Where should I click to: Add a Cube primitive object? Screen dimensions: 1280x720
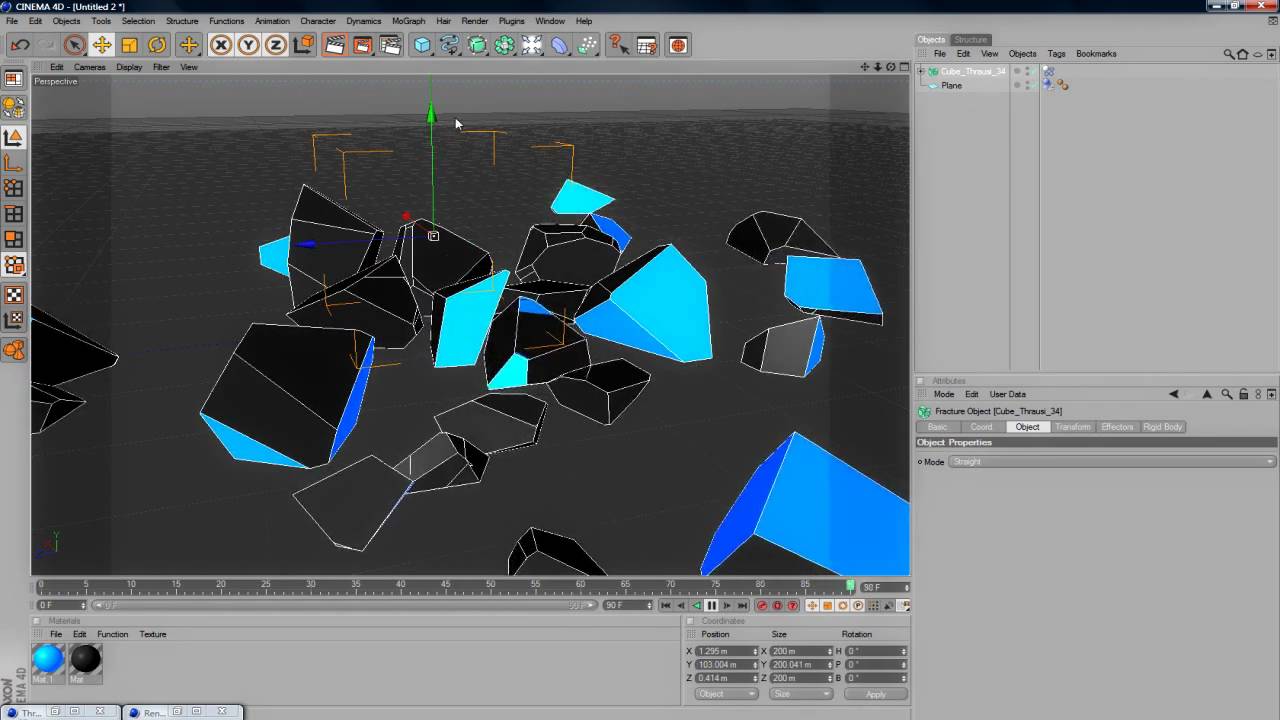coord(422,45)
